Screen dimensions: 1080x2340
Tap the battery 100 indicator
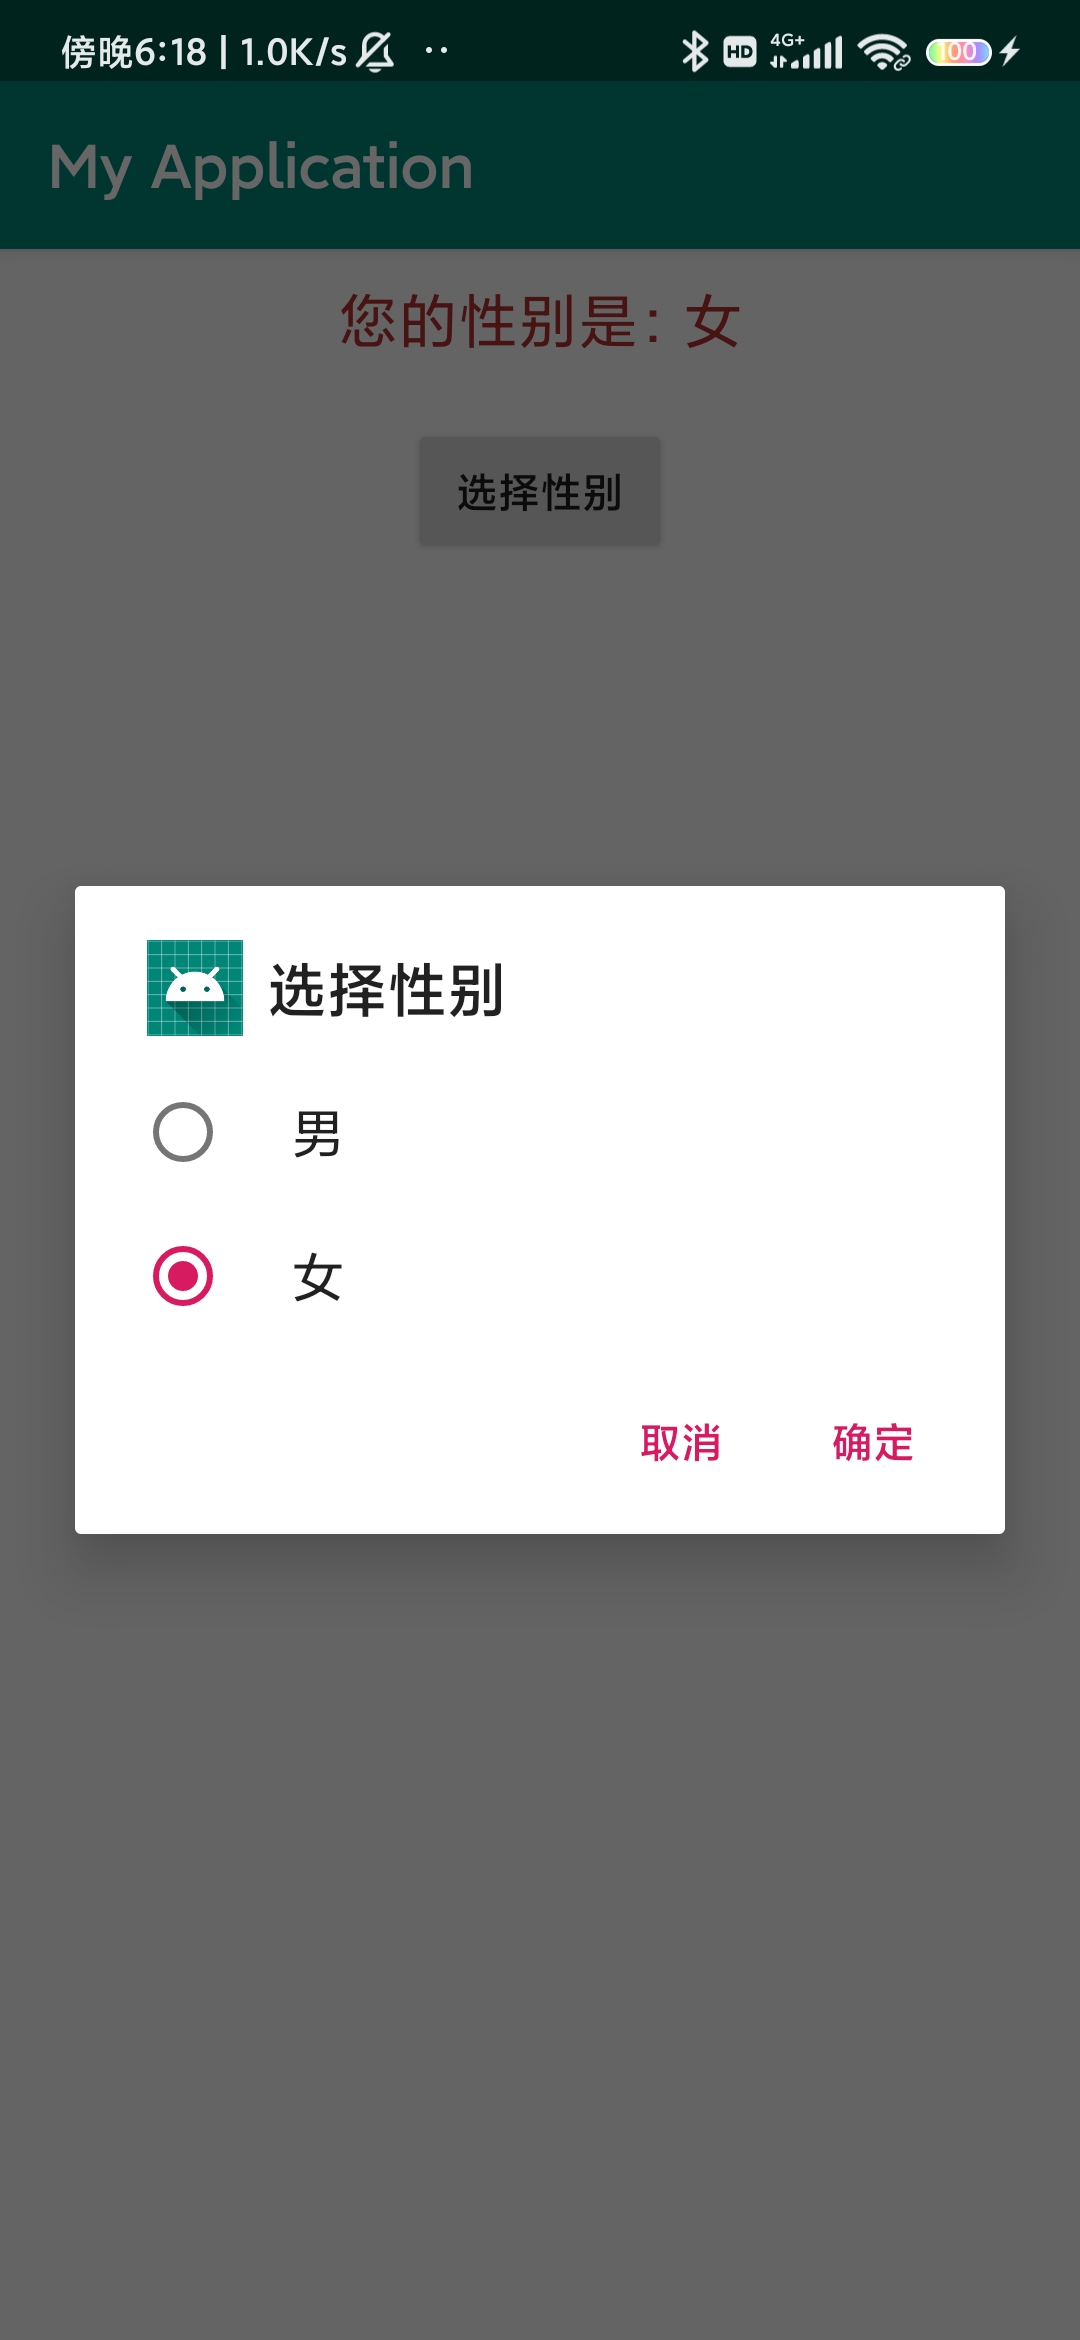(958, 52)
